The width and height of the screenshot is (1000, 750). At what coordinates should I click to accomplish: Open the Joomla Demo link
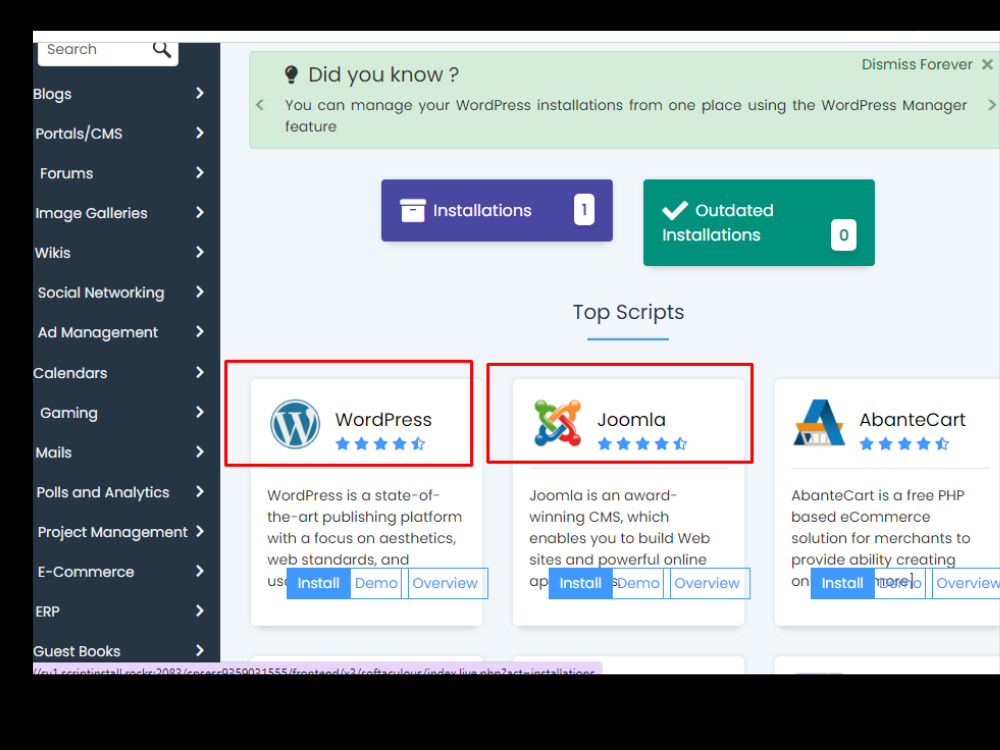(638, 583)
